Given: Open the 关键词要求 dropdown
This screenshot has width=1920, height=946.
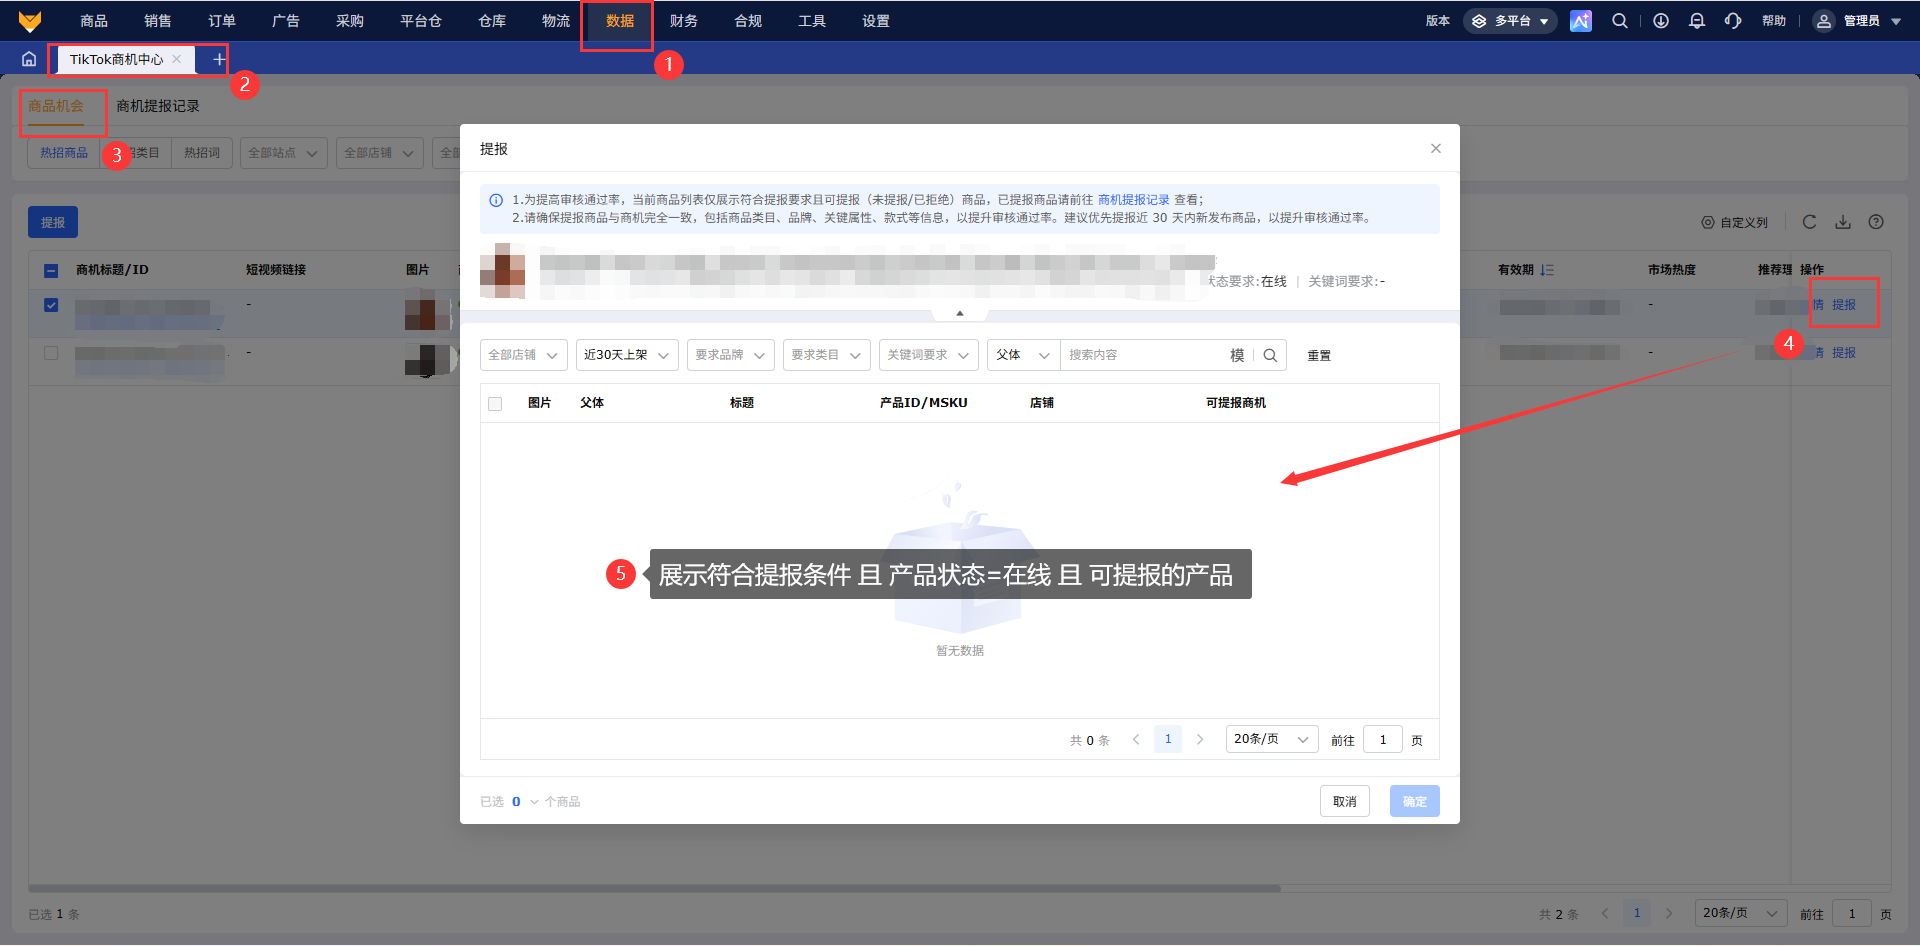Looking at the screenshot, I should [929, 355].
